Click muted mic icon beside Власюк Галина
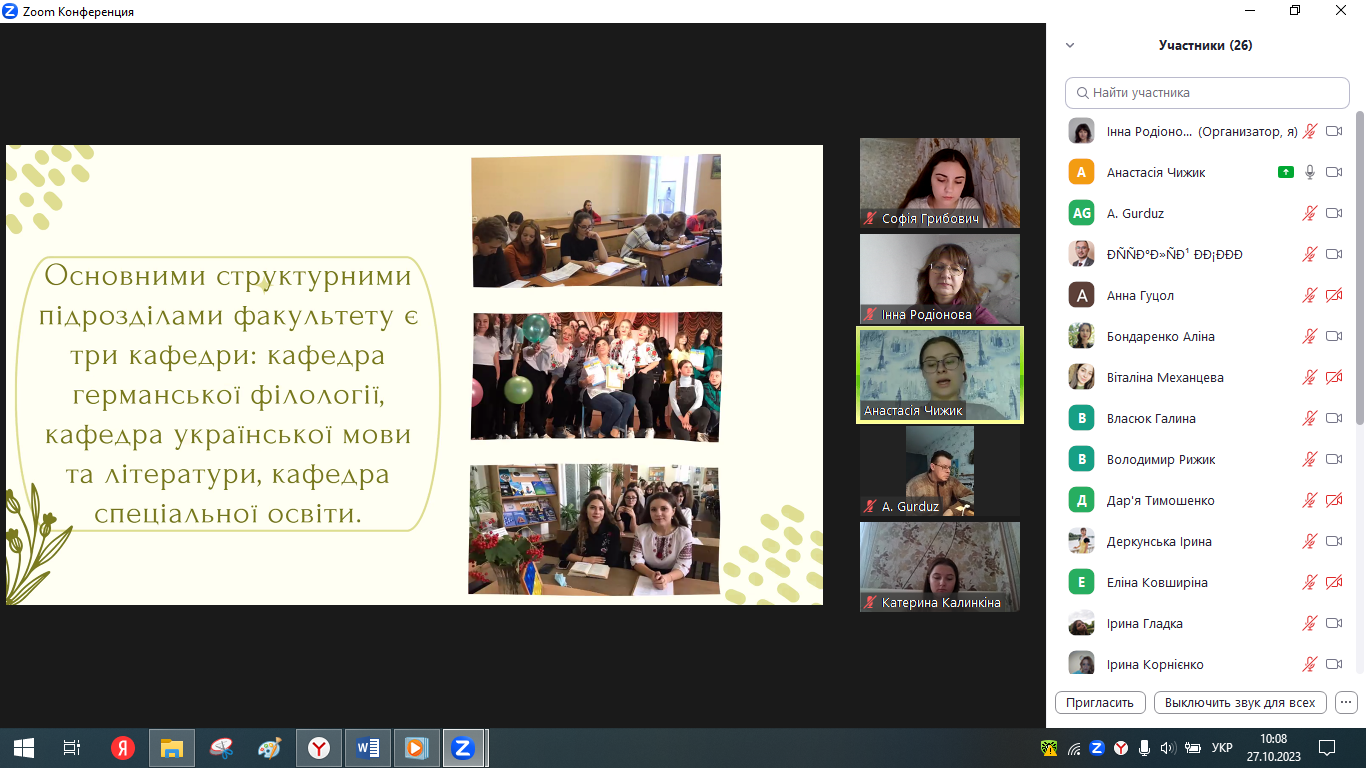Screen dimensions: 1366x768 [x=1310, y=418]
